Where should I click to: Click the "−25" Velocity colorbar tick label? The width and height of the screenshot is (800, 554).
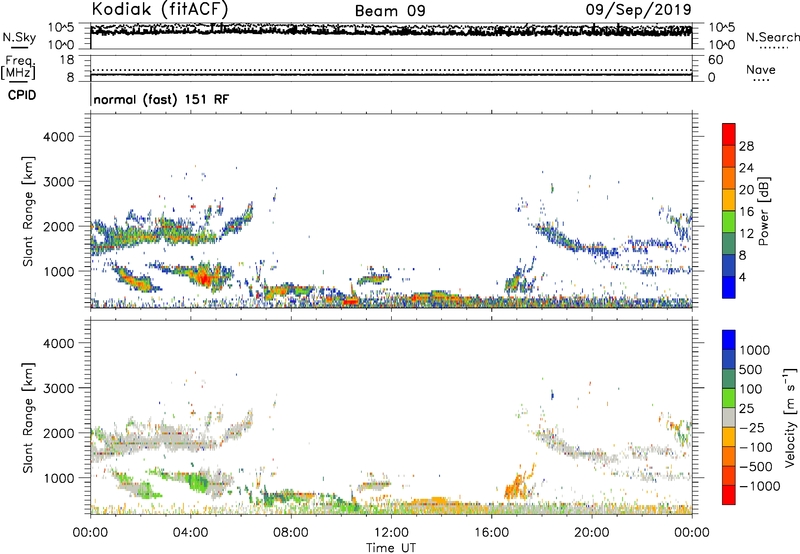pos(752,428)
